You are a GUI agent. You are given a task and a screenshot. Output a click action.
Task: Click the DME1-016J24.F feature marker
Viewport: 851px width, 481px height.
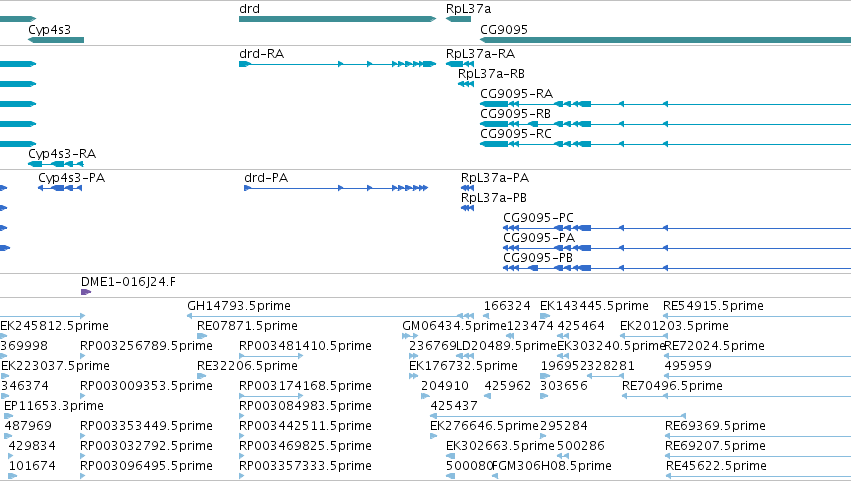pyautogui.click(x=86, y=292)
